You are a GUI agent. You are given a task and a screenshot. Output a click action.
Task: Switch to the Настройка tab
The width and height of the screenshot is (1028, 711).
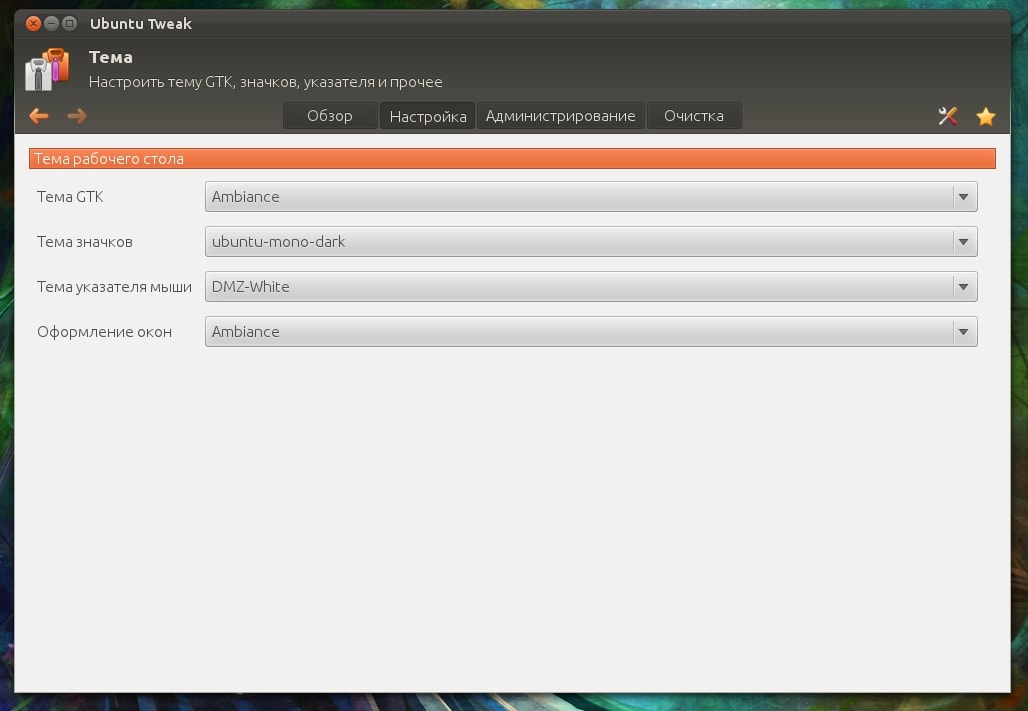click(x=427, y=116)
